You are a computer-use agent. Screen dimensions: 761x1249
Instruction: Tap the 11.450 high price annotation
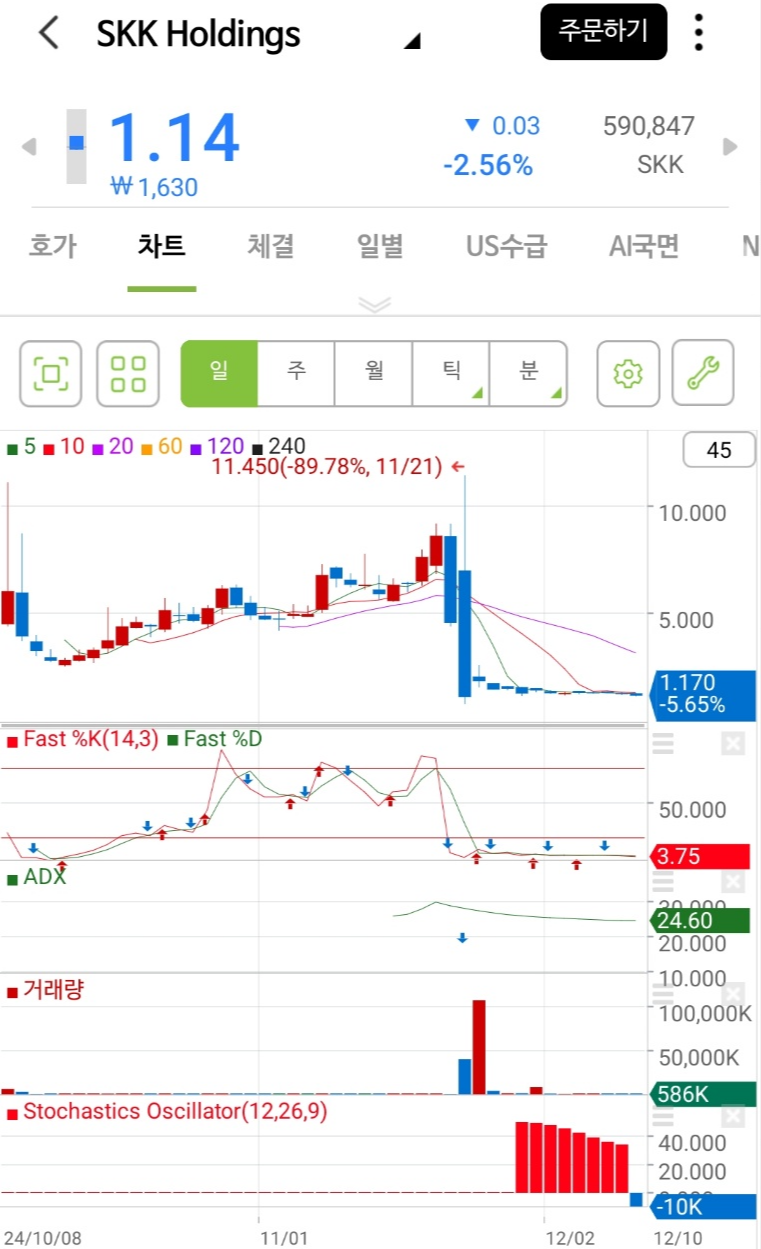(x=338, y=467)
